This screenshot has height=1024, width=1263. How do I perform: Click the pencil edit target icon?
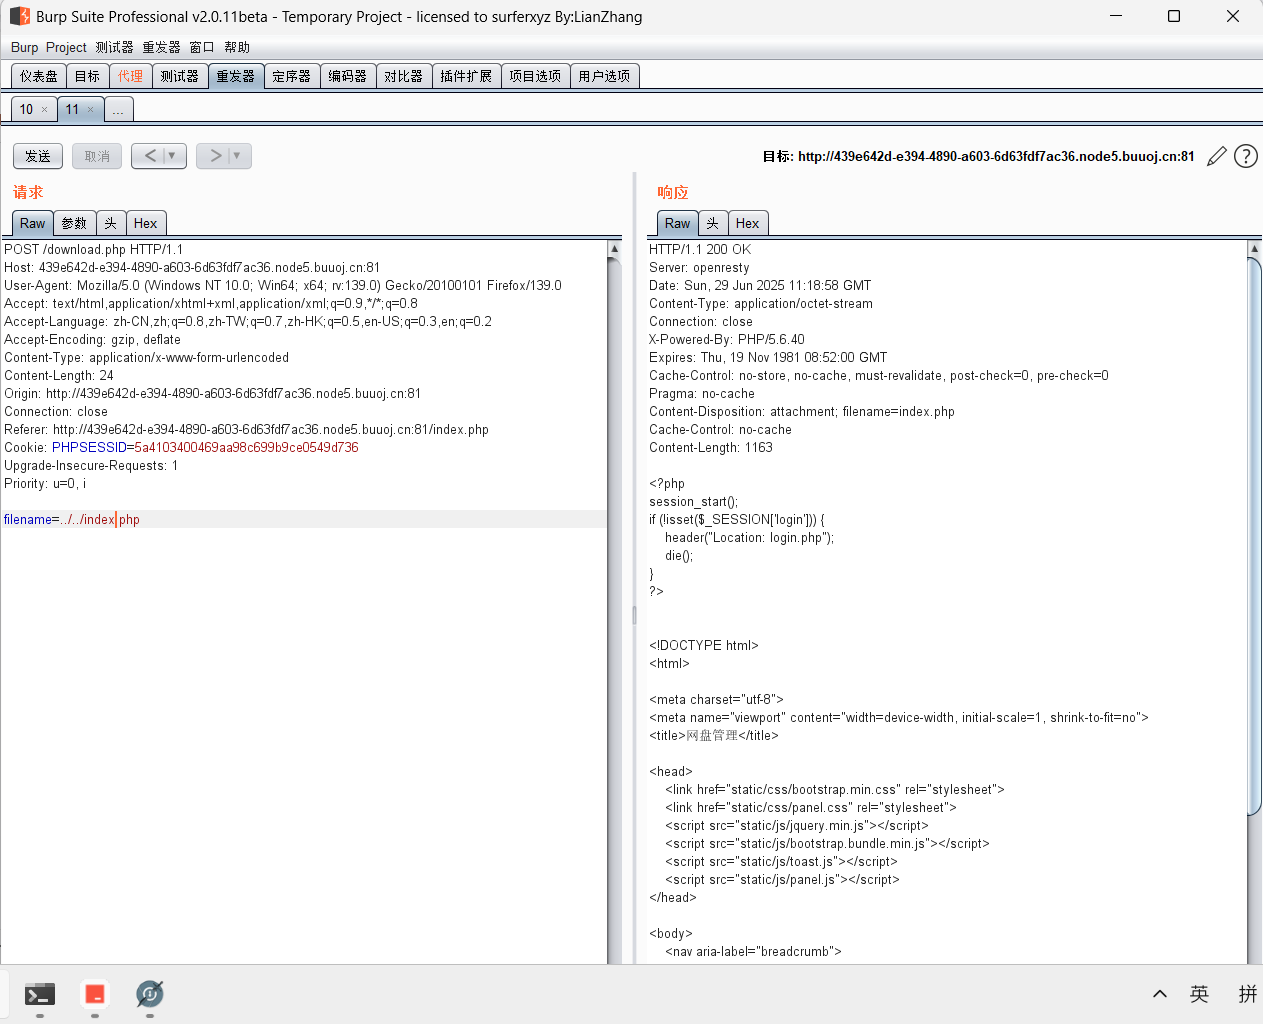pos(1217,156)
